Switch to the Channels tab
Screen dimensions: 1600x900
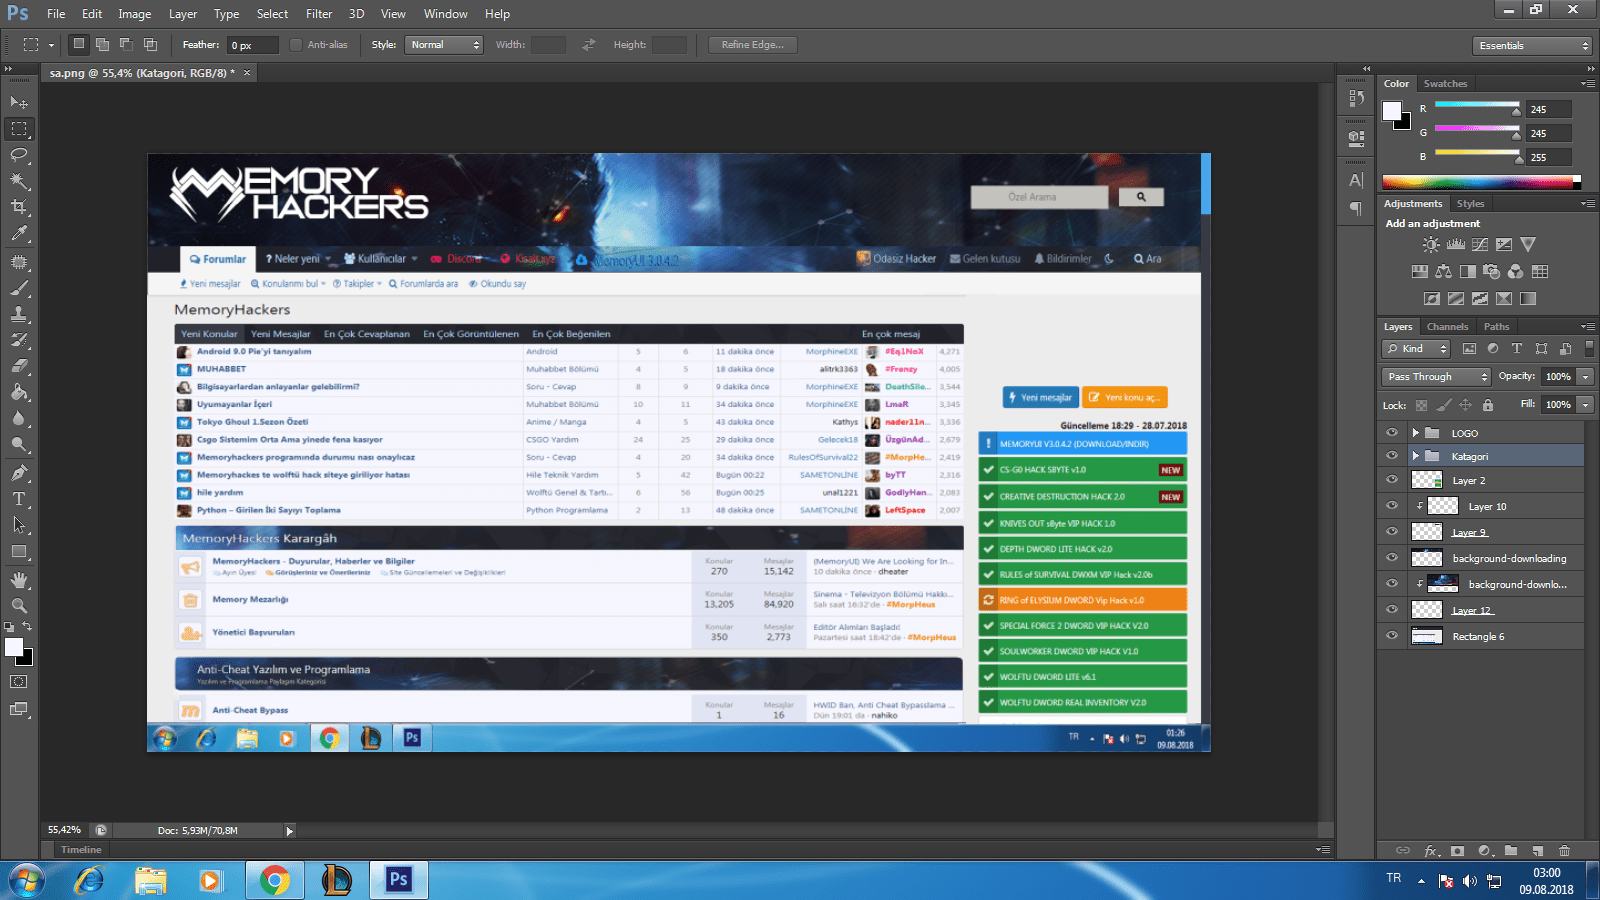(1447, 327)
